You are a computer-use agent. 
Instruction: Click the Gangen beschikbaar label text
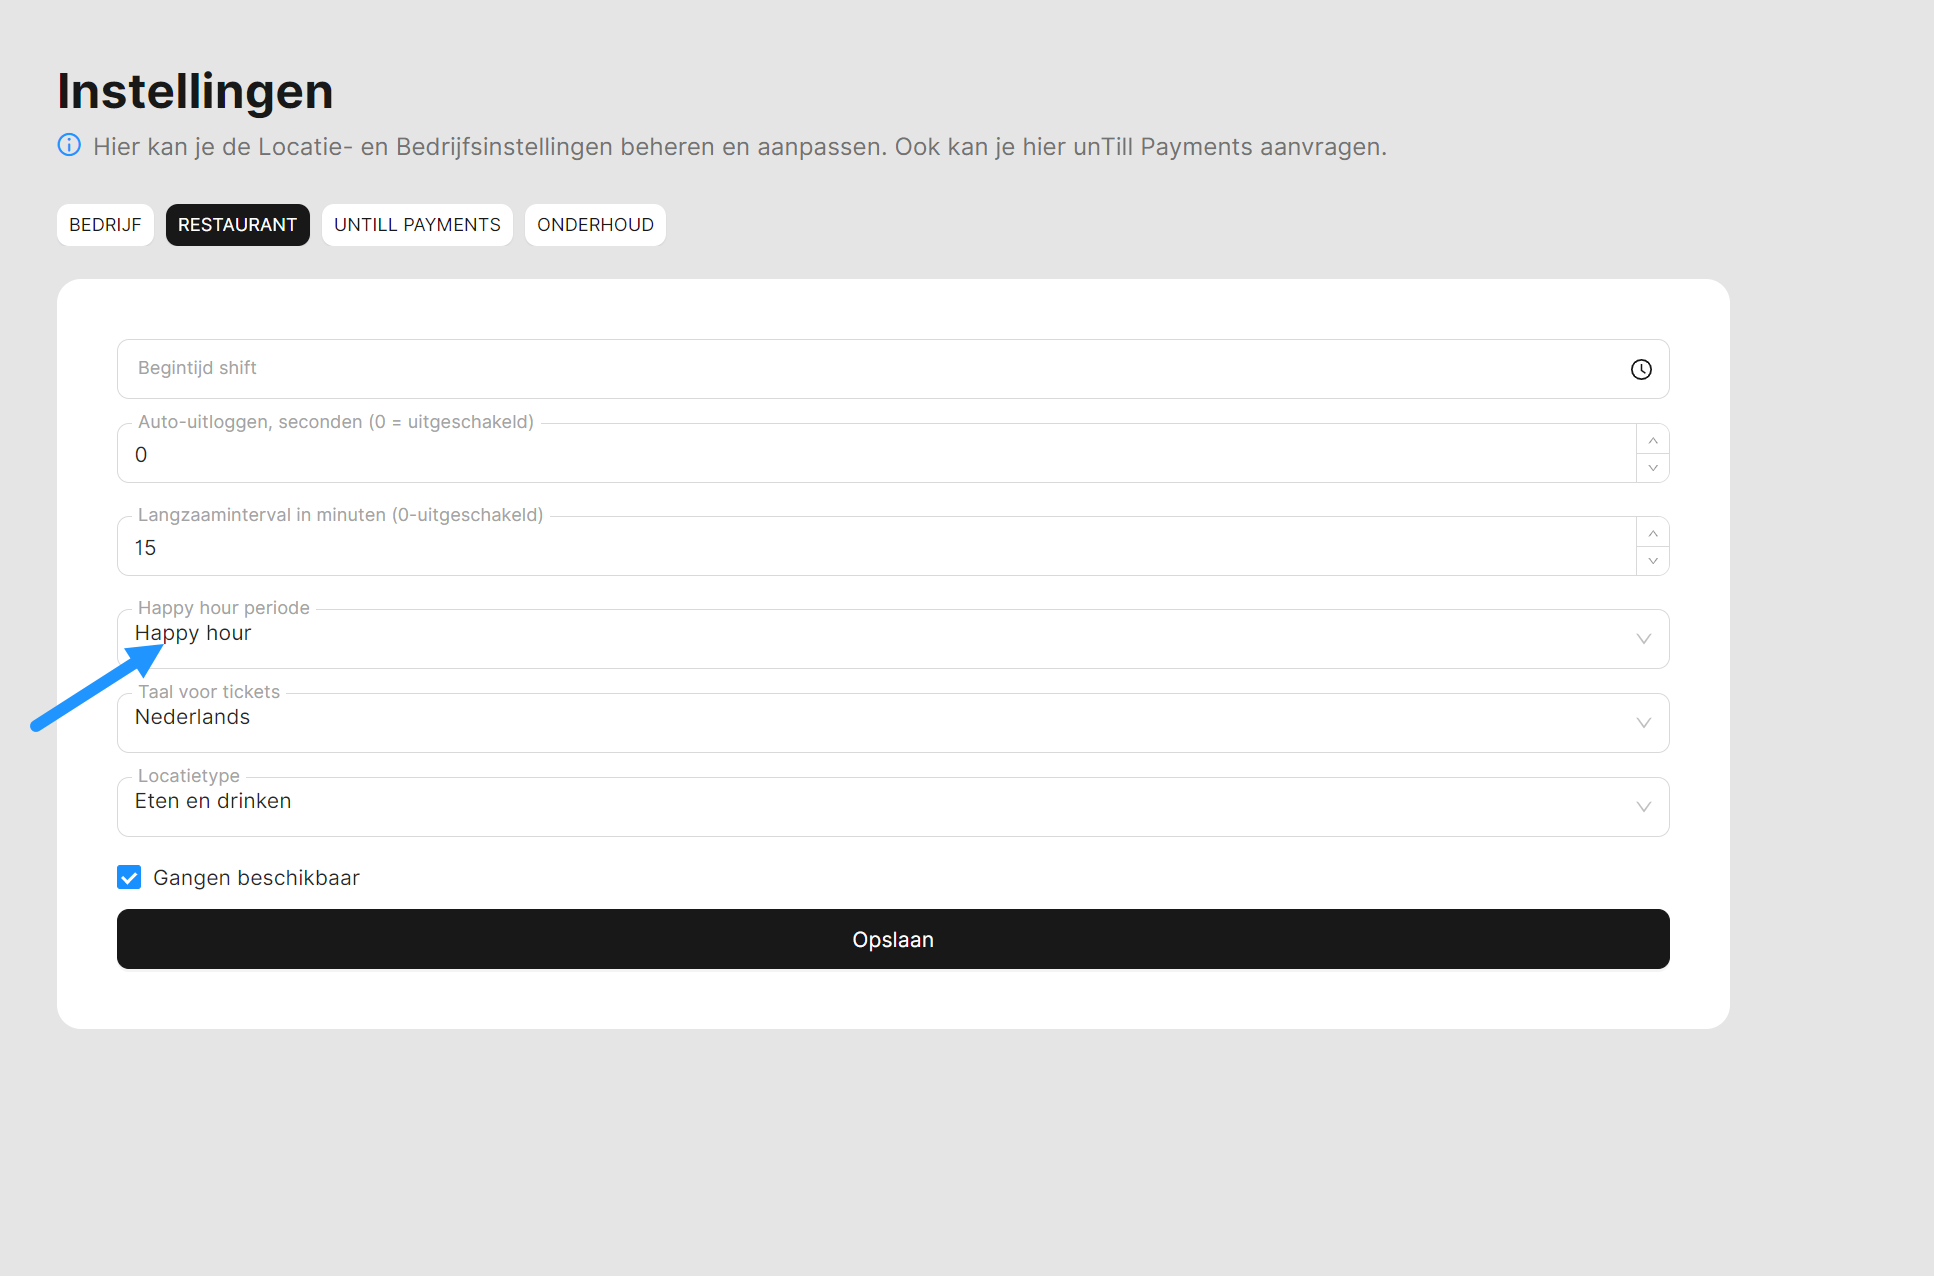click(256, 878)
